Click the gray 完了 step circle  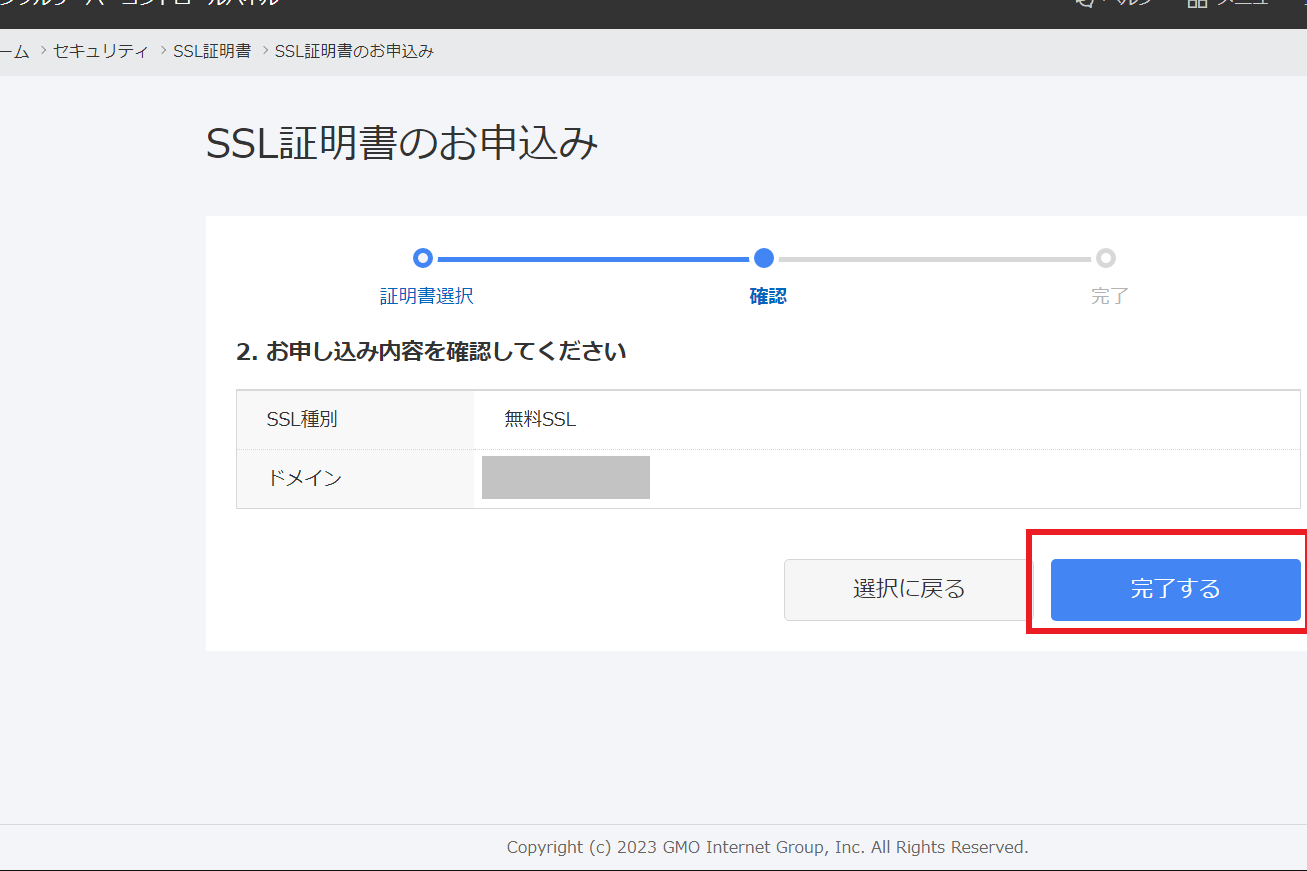click(1105, 258)
